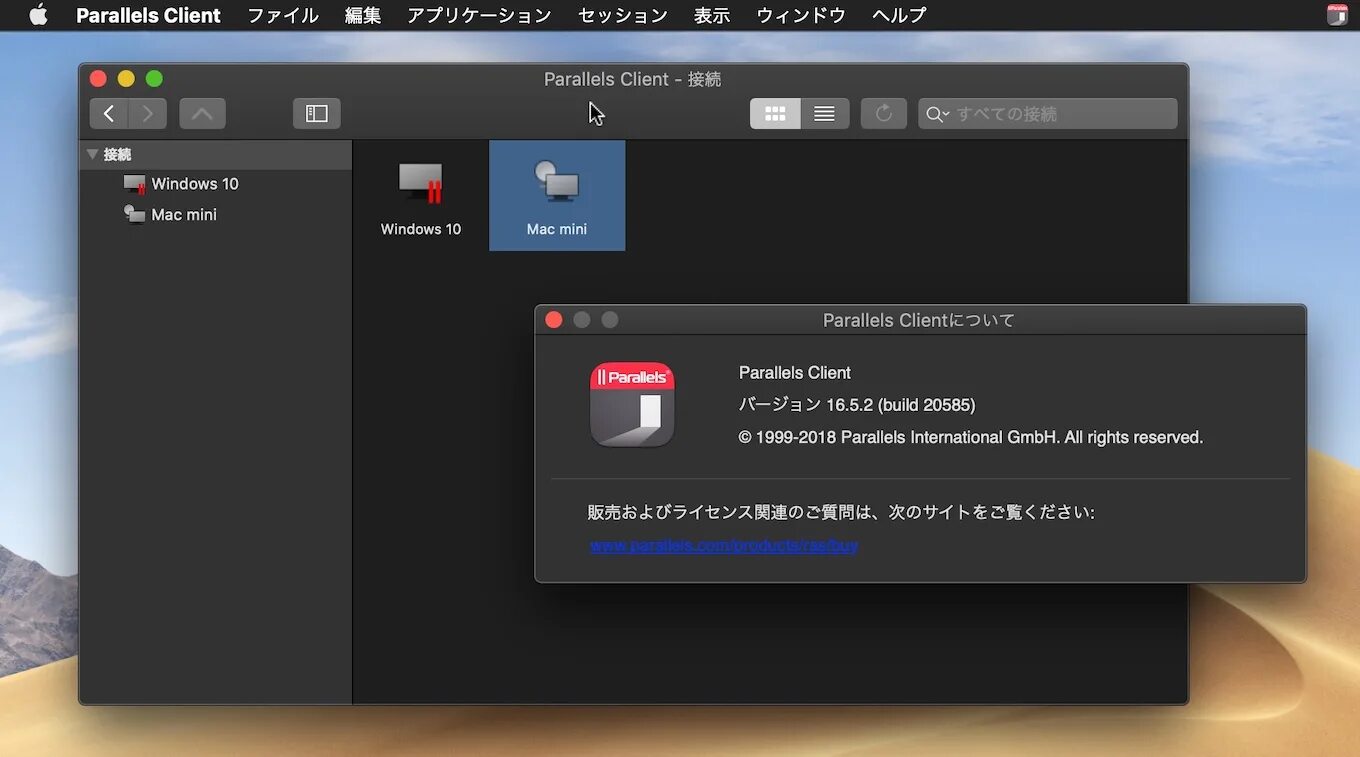Switch to list view
Image resolution: width=1360 pixels, height=757 pixels.
[x=824, y=114]
